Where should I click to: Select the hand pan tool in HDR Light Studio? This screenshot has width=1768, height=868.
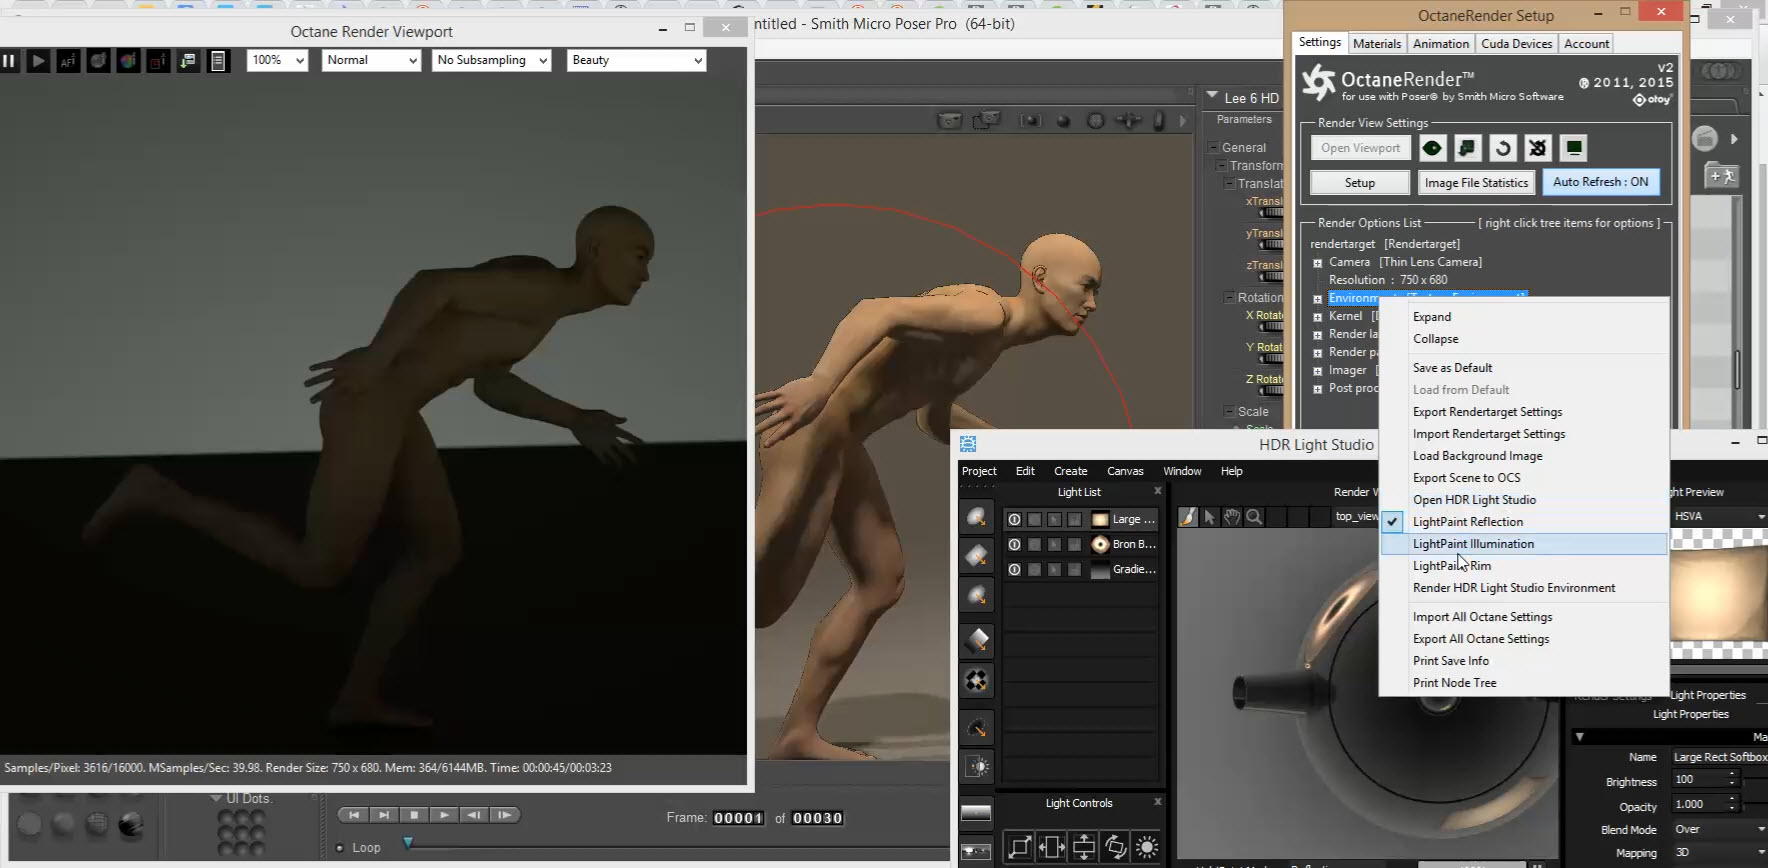pyautogui.click(x=1232, y=517)
